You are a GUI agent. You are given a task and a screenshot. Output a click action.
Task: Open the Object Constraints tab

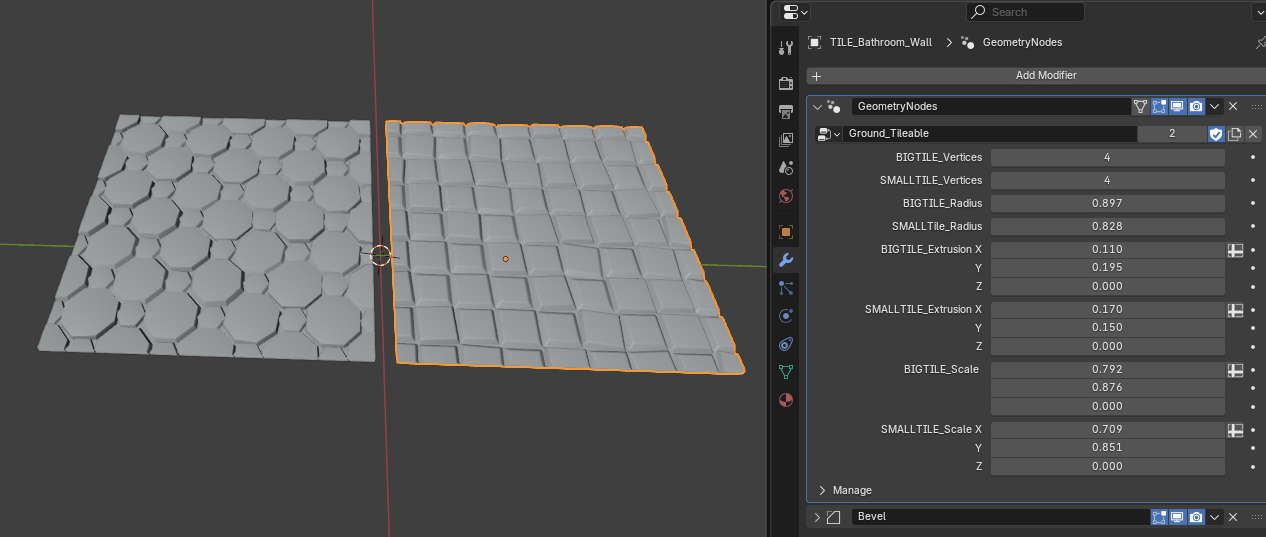pos(786,344)
